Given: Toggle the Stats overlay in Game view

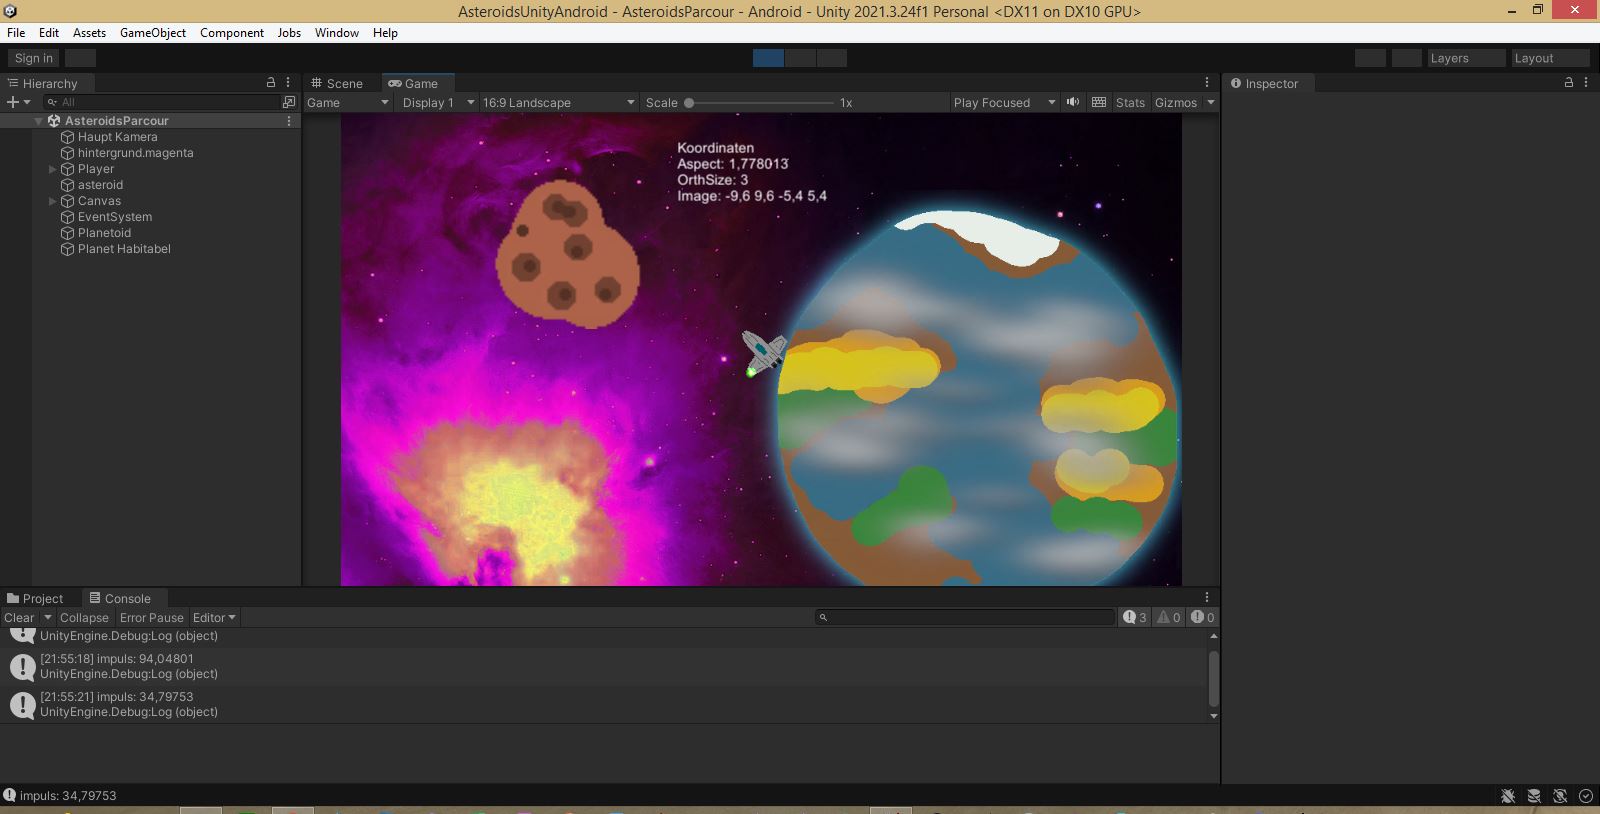Looking at the screenshot, I should click(1130, 103).
